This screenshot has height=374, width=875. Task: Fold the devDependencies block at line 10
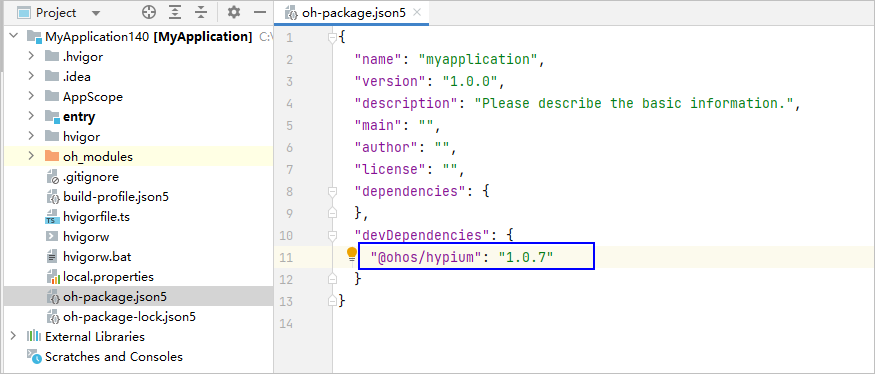333,235
